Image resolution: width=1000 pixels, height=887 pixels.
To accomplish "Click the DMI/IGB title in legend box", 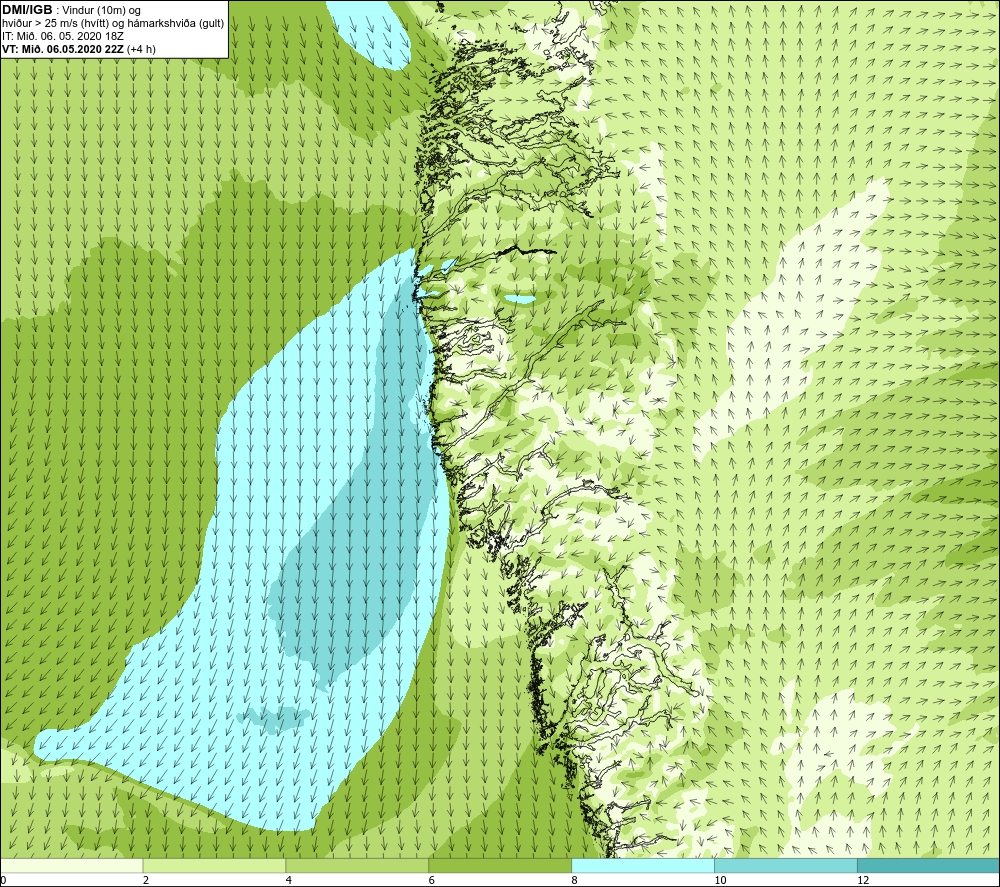I will 27,10.
